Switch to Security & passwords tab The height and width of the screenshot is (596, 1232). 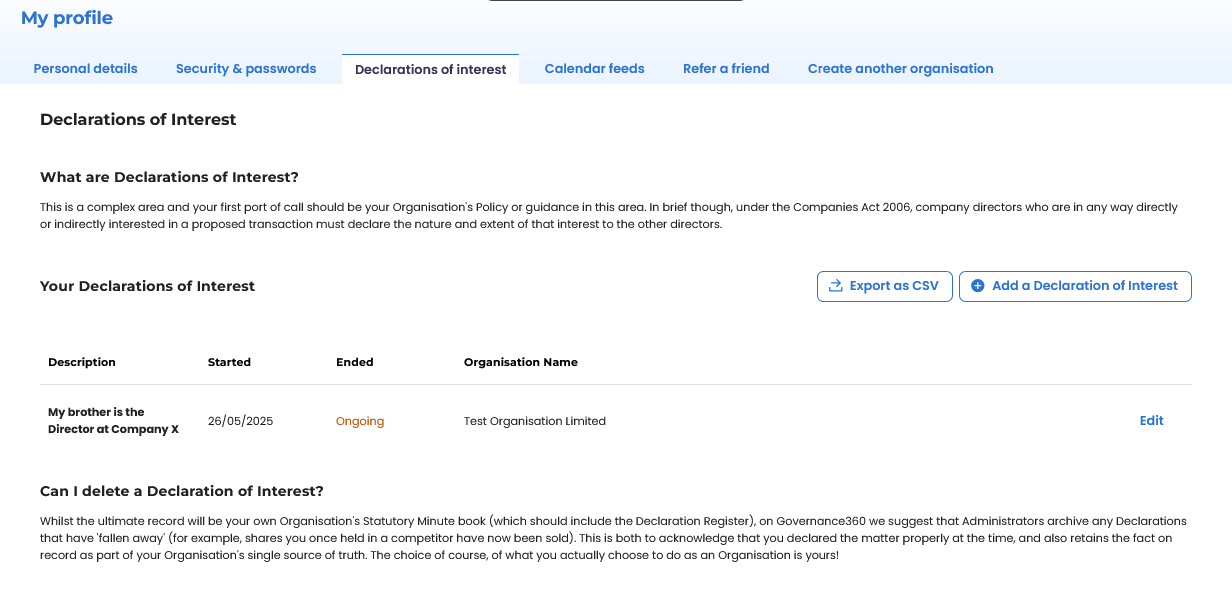(x=246, y=68)
